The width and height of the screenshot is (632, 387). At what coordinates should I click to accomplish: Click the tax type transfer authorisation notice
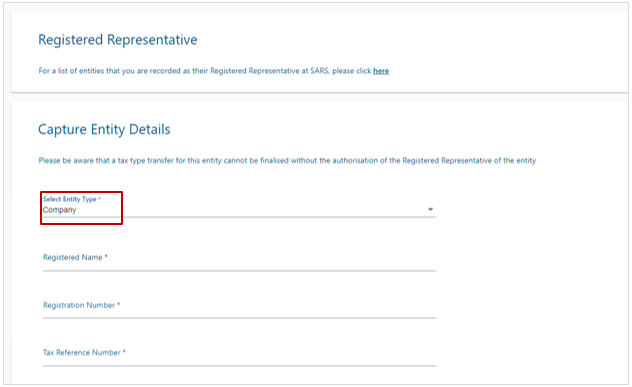pos(287,160)
